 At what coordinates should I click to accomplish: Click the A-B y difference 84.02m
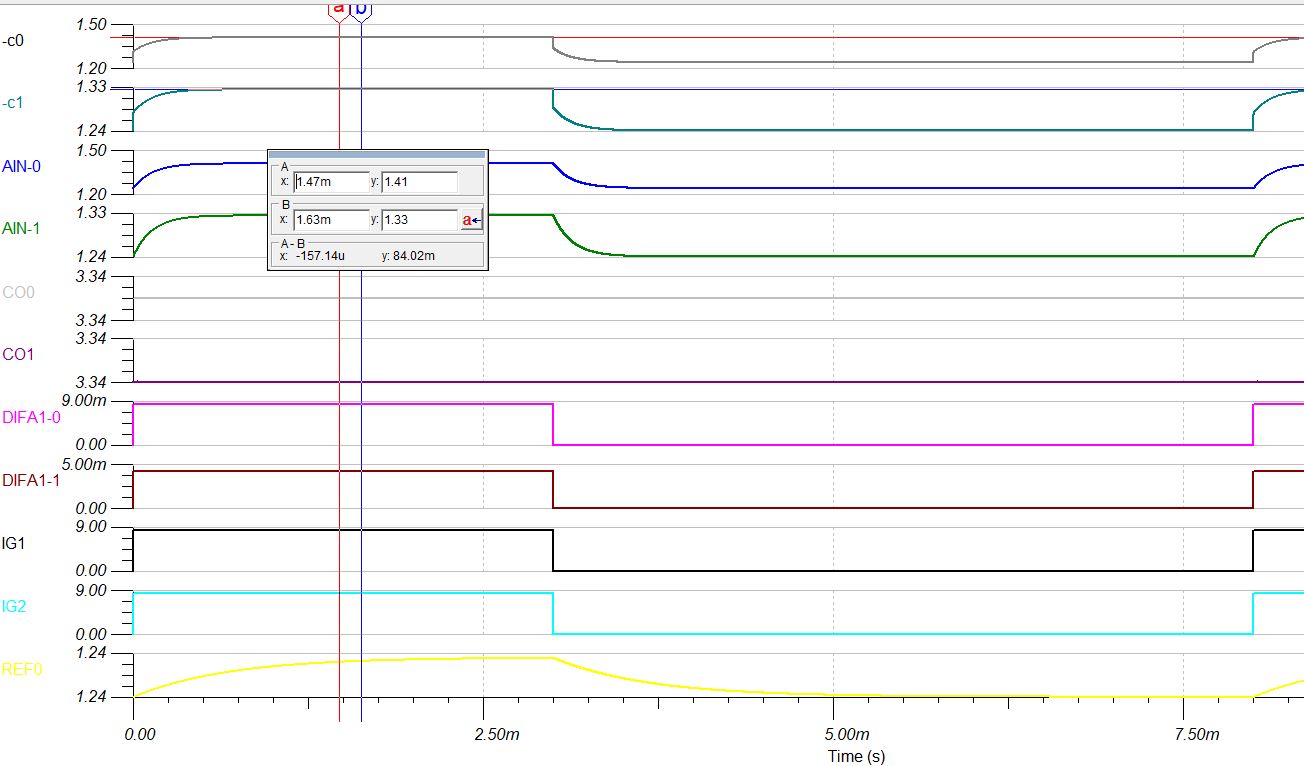click(x=415, y=256)
